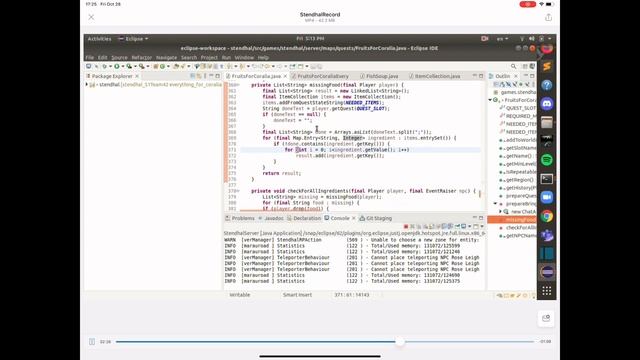Screen dimensions: 640x360
Task: Open the Source menu
Action: (x=119, y=58)
